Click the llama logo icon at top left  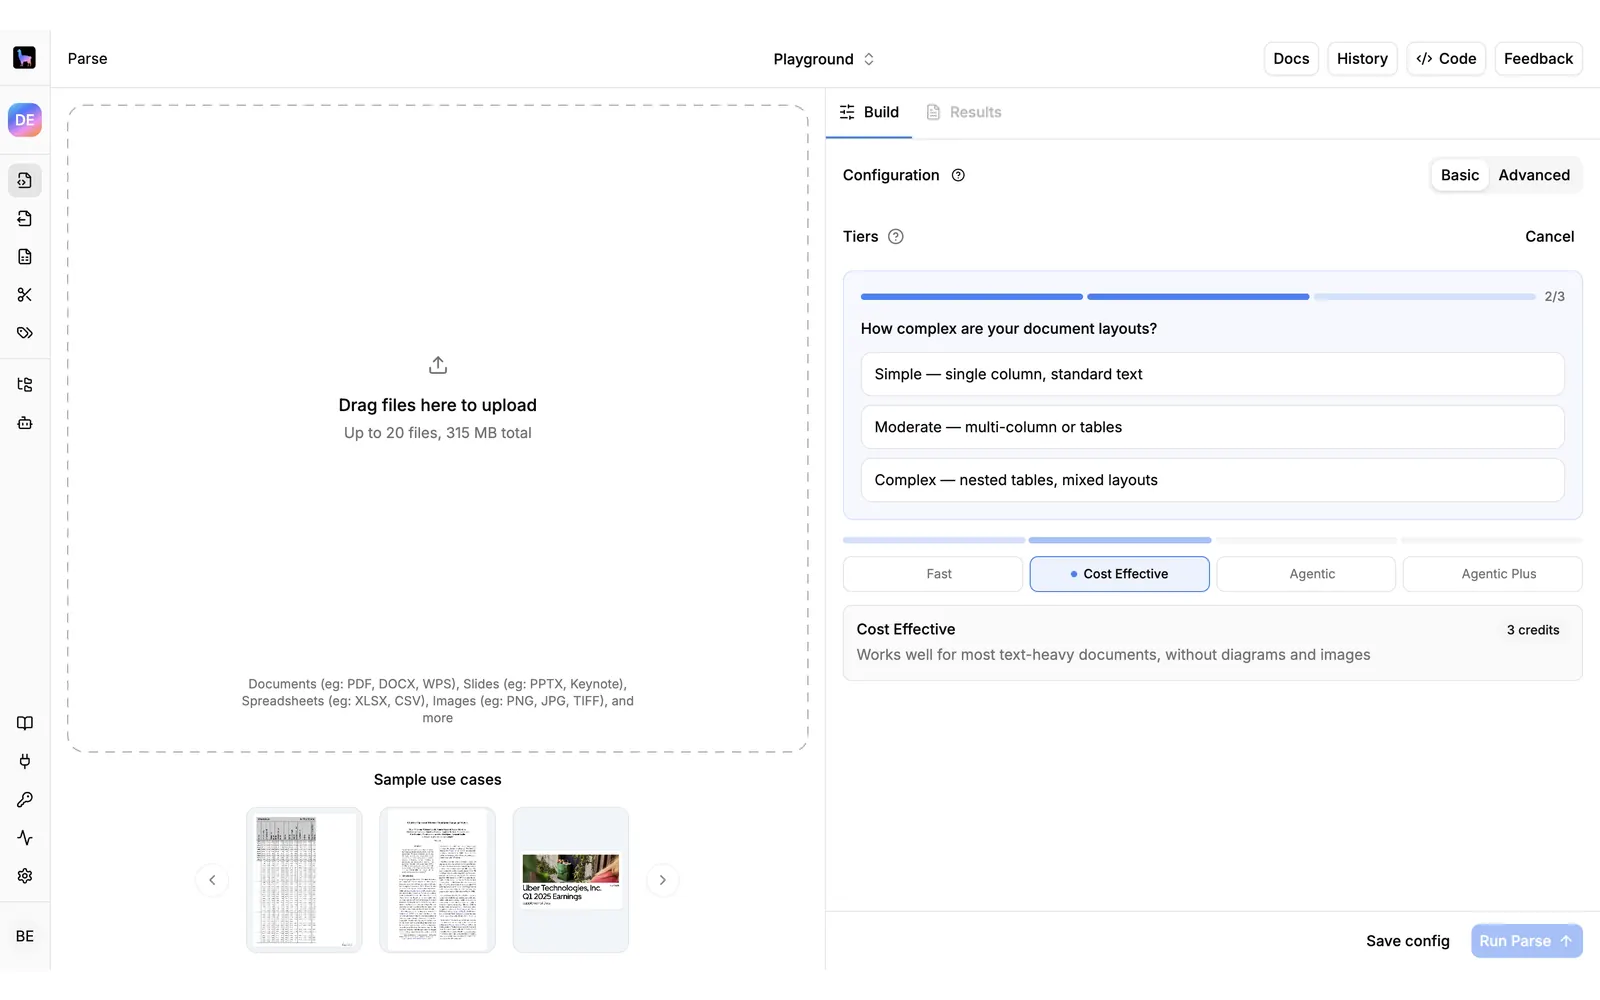(25, 58)
